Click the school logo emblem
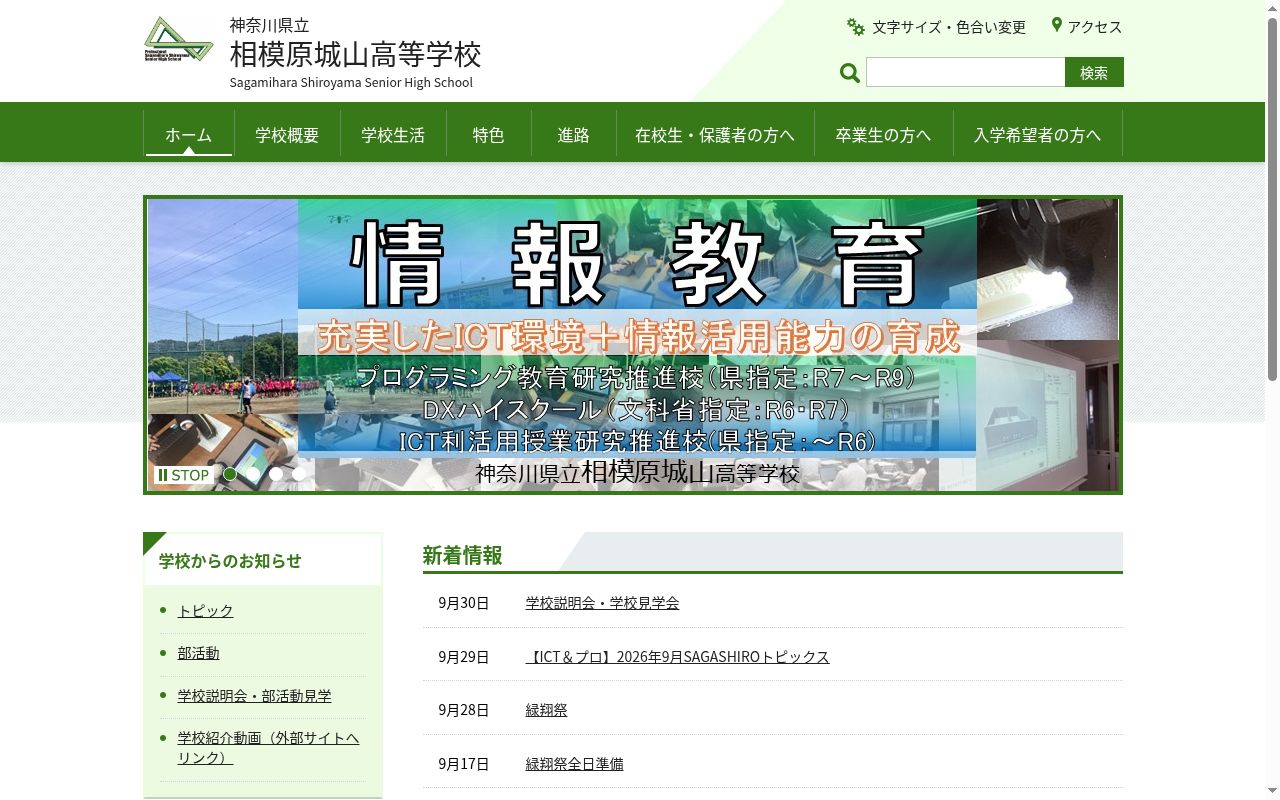This screenshot has height=800, width=1280. tap(179, 40)
